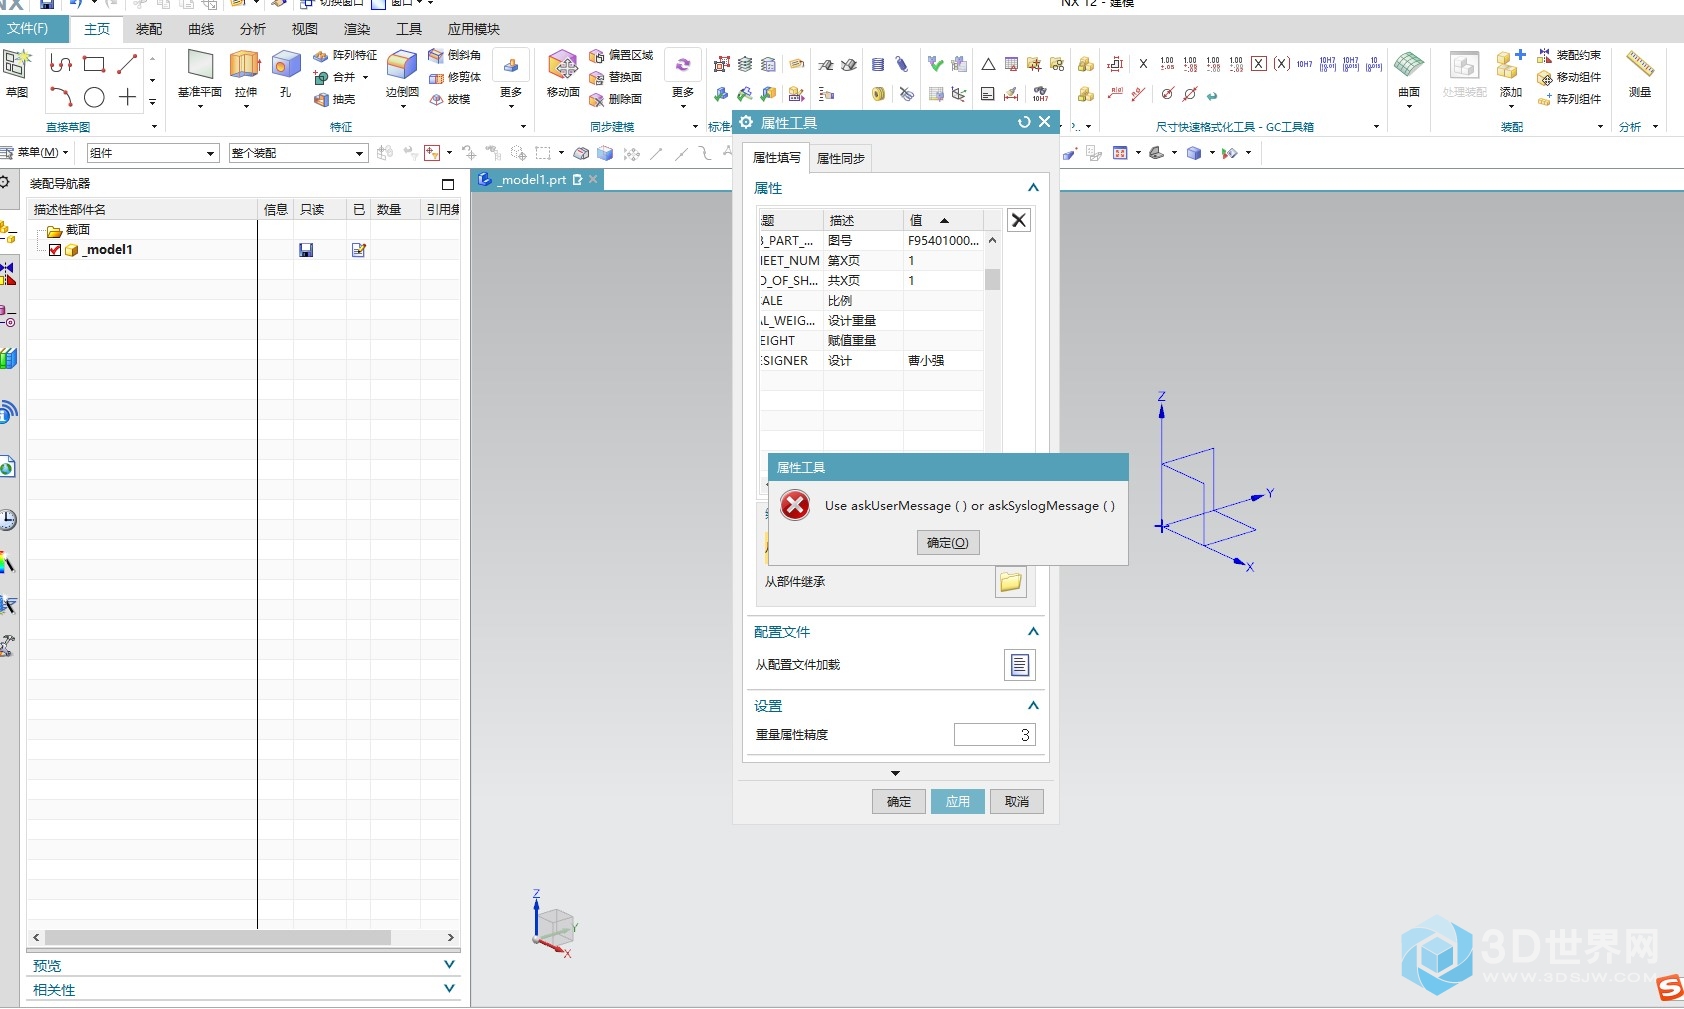Screen dimensions: 1684x1009
Task: Click the F95401000 图号 value cell
Action: point(943,240)
